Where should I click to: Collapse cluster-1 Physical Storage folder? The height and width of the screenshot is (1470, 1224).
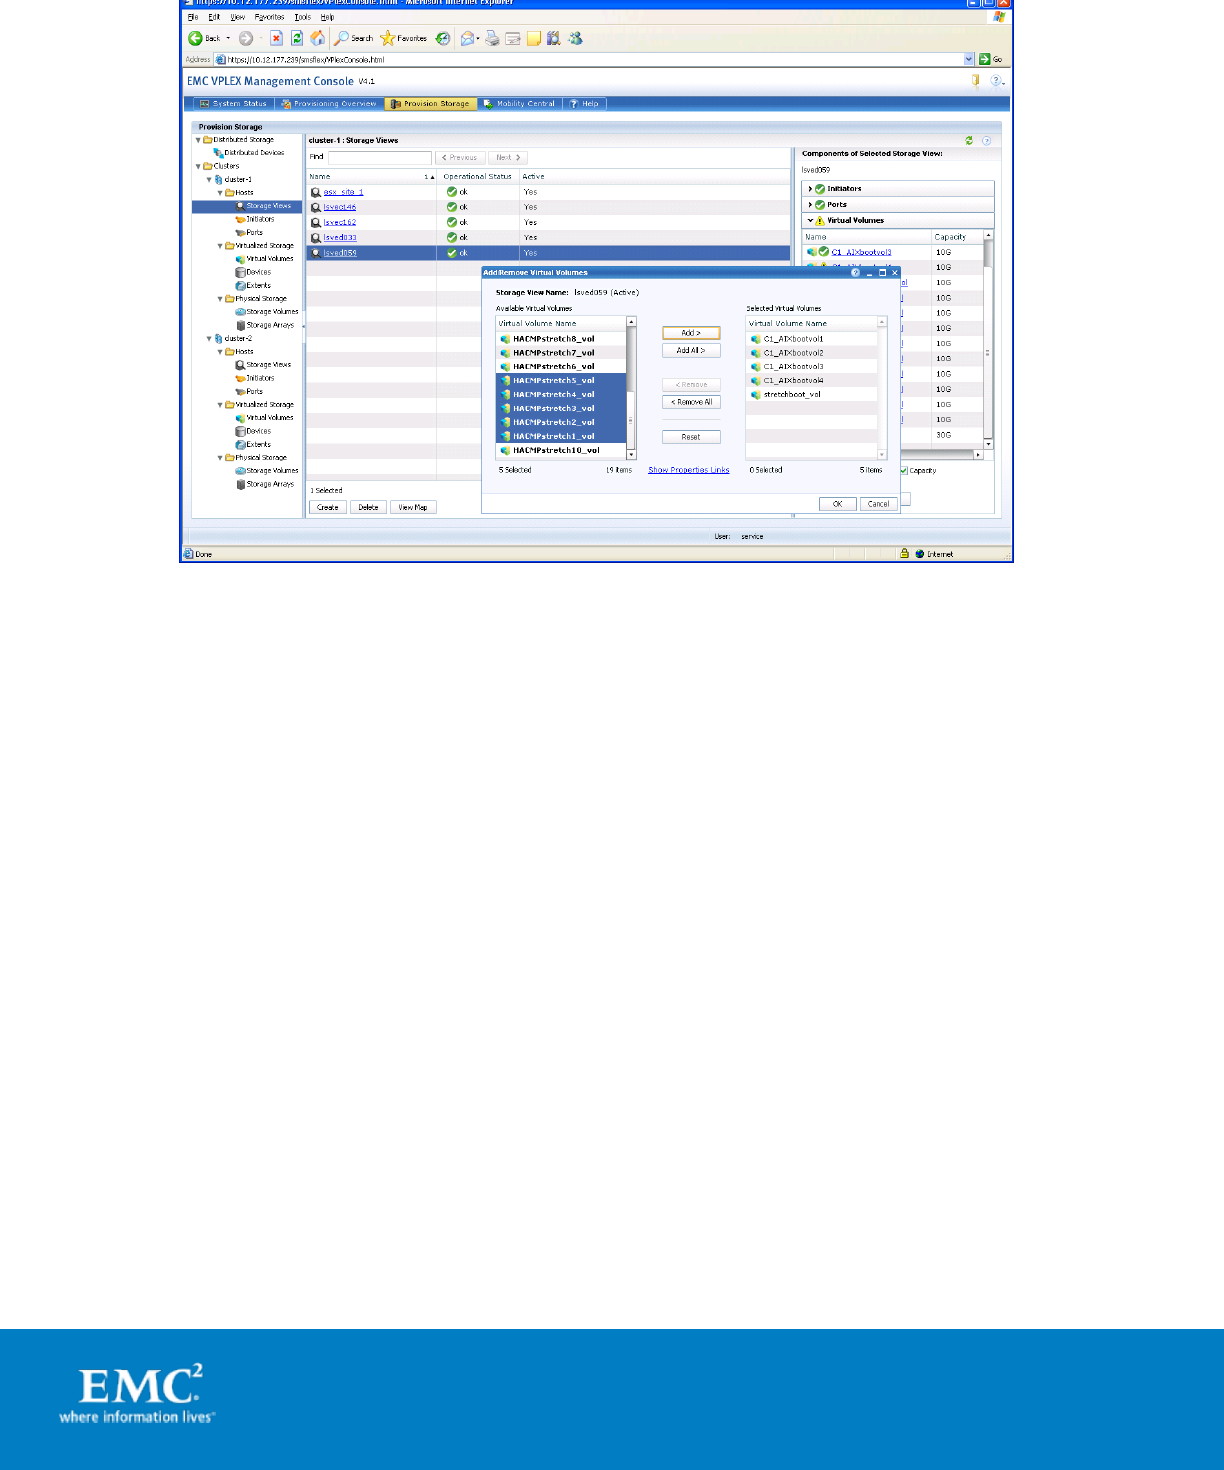point(220,299)
